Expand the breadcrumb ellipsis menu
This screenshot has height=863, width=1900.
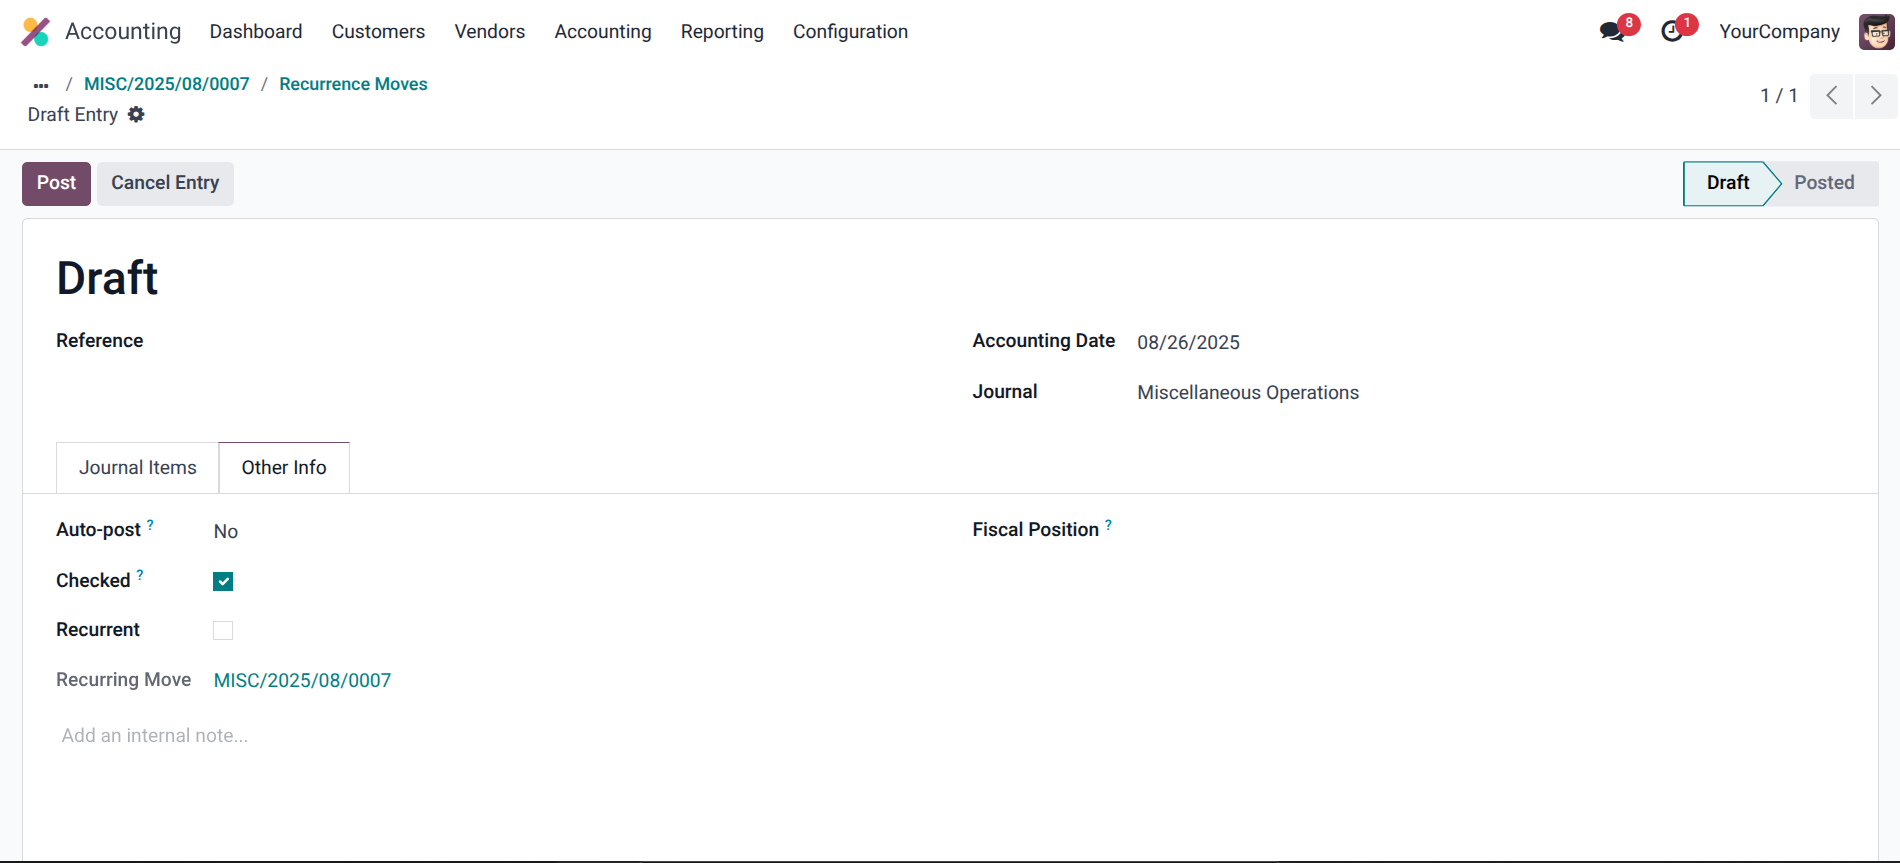(x=41, y=85)
